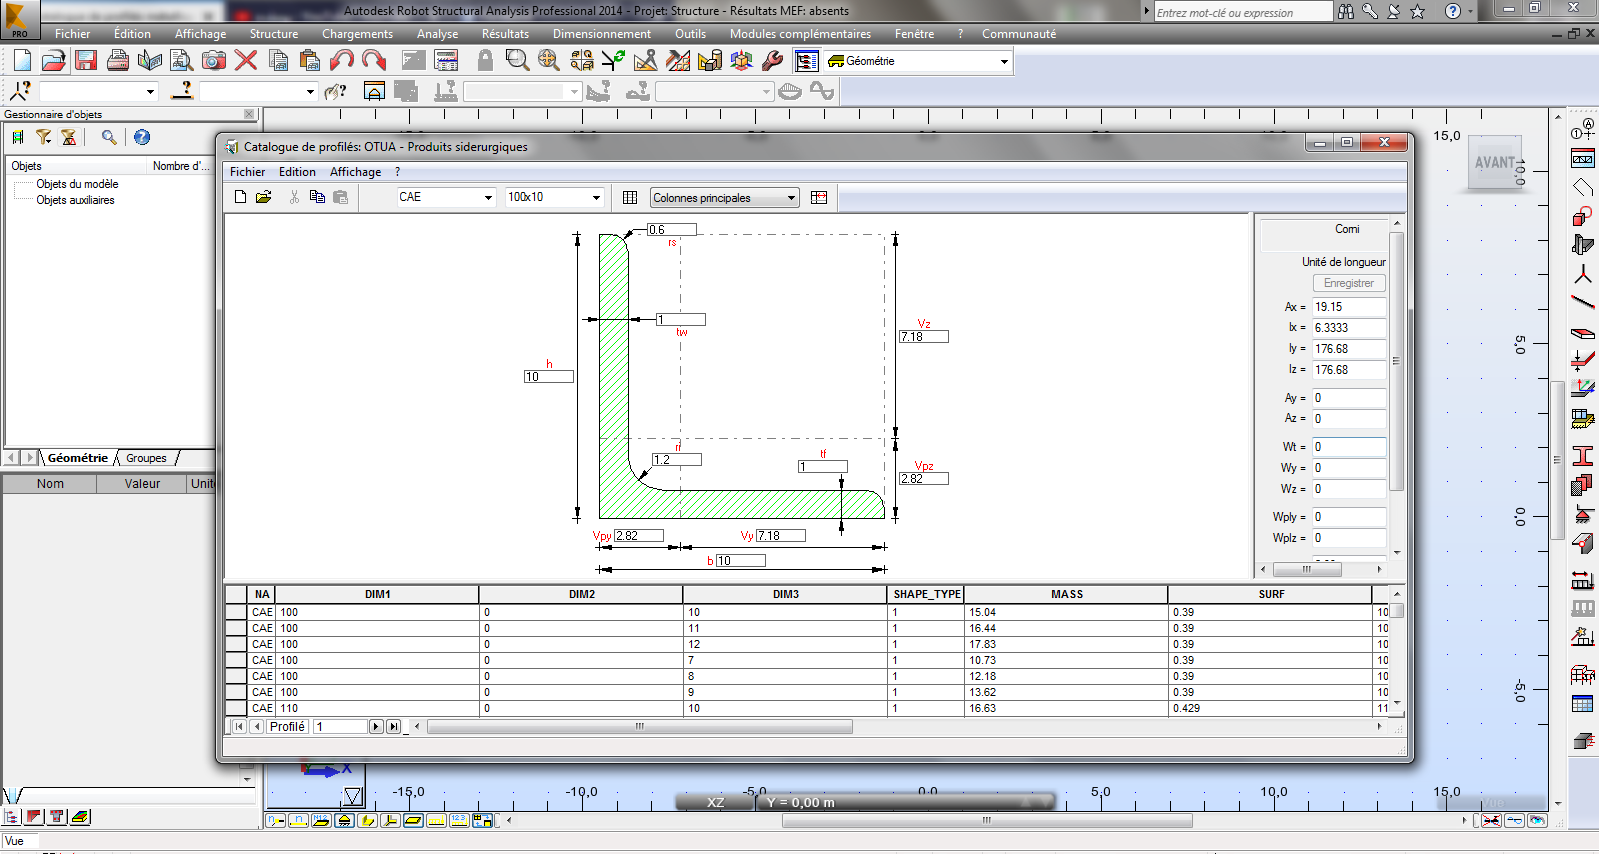The image size is (1599, 854).
Task: Click the copy icon in catalogue toolbar
Action: (x=317, y=197)
